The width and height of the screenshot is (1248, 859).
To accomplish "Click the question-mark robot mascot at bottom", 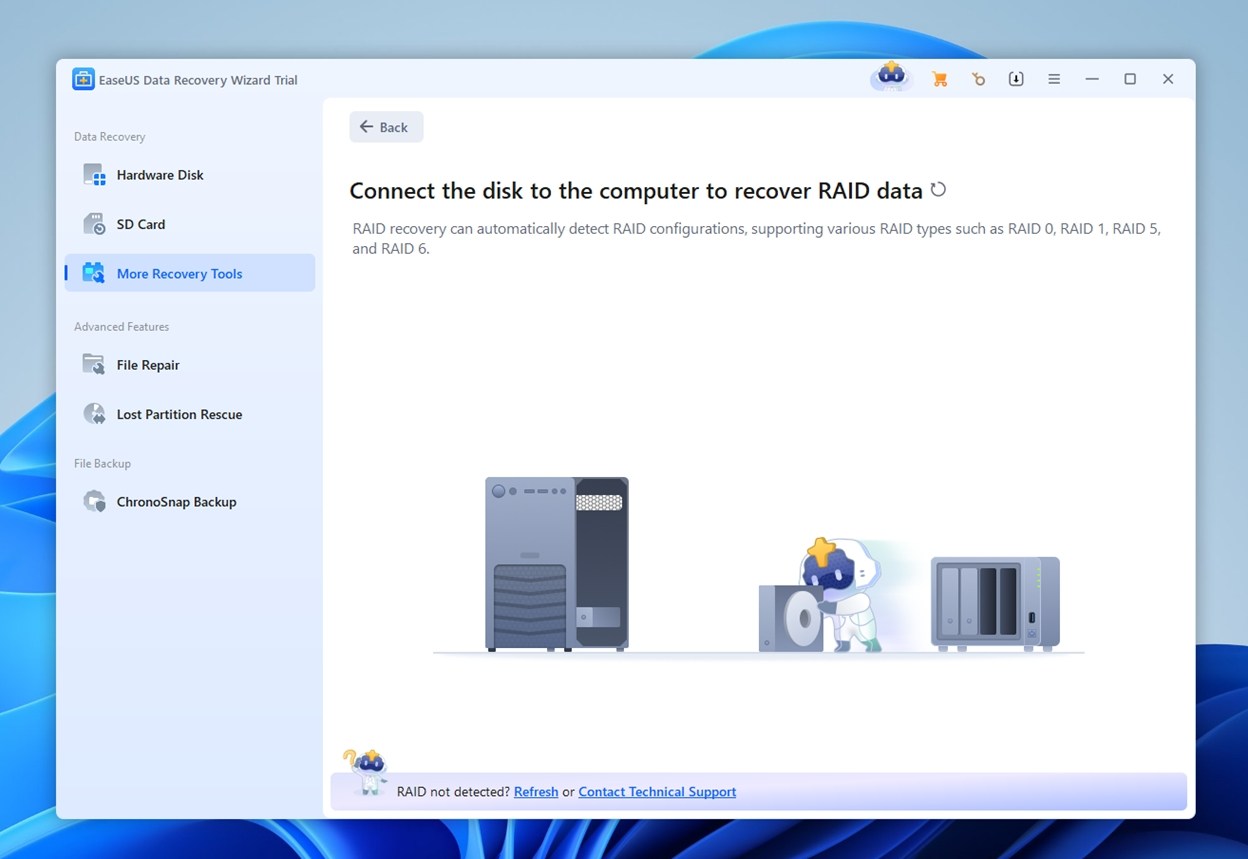I will [x=366, y=771].
